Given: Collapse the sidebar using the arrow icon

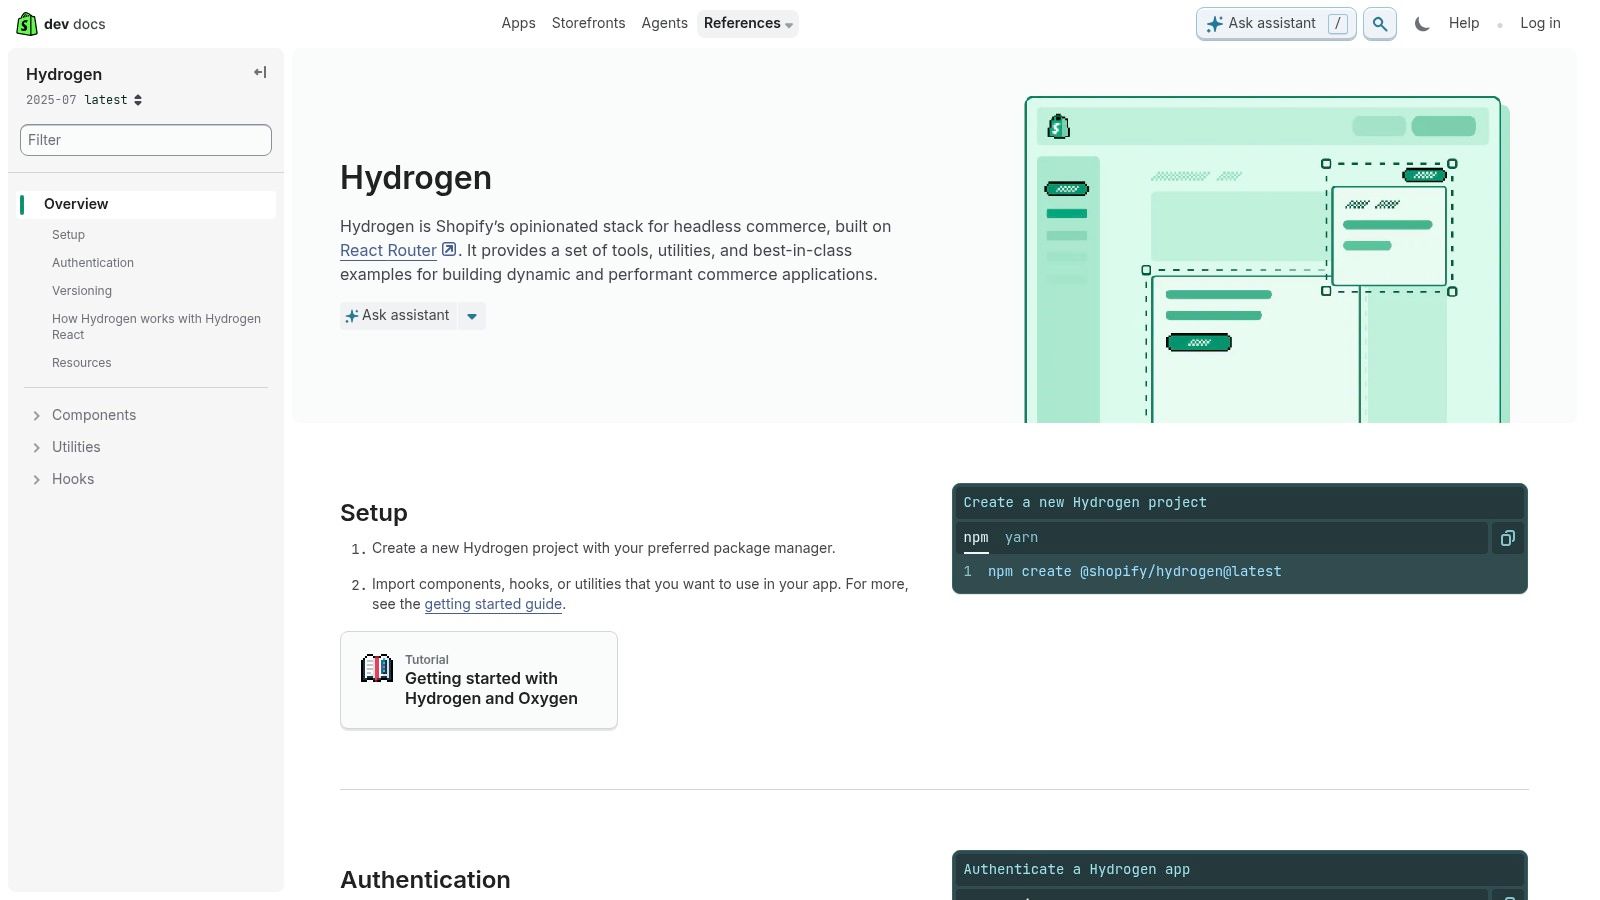Looking at the screenshot, I should 259,72.
